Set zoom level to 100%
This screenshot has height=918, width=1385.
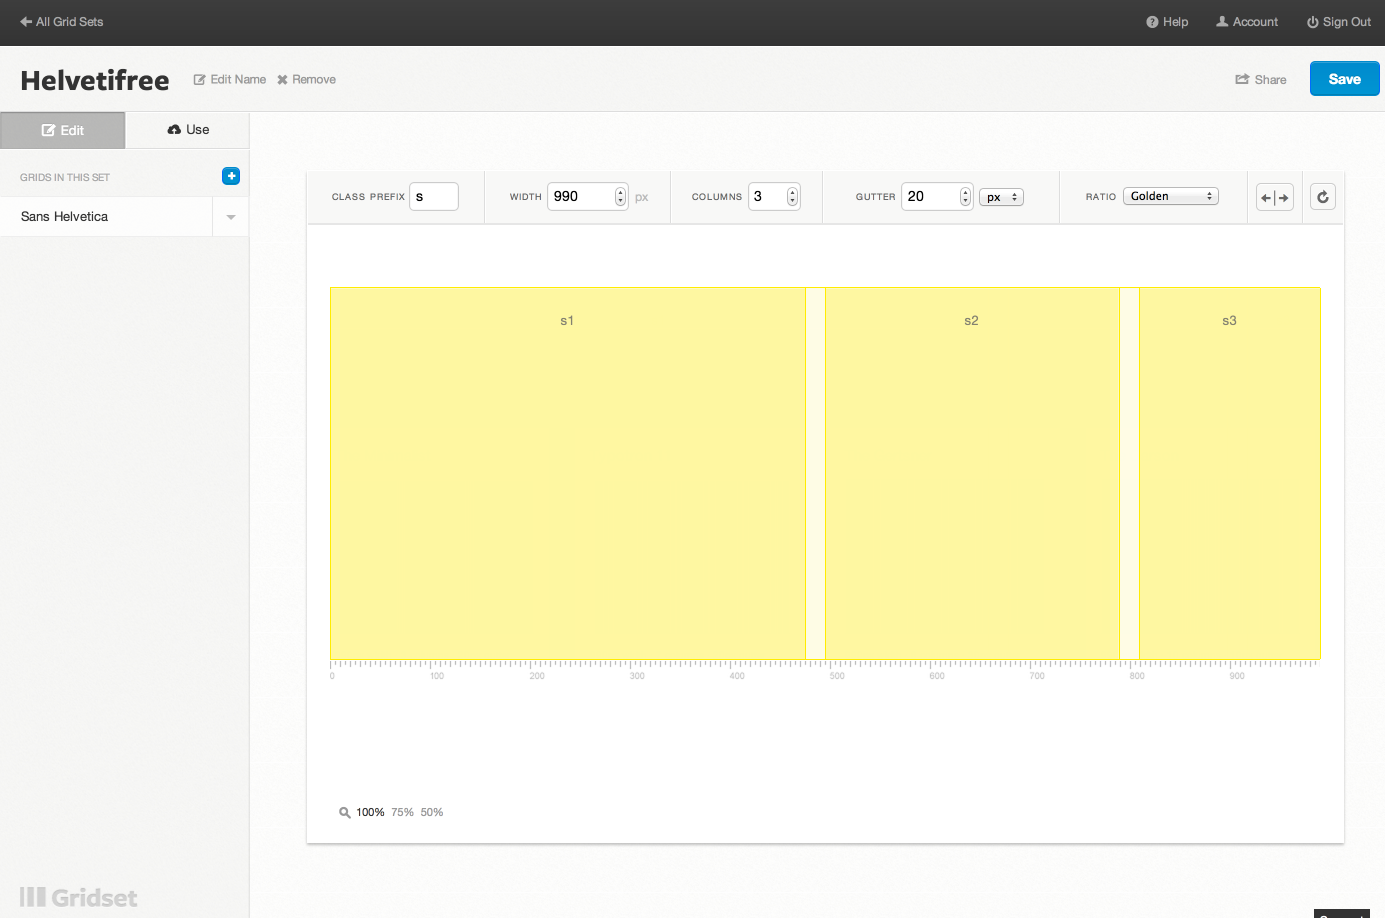[x=370, y=812]
